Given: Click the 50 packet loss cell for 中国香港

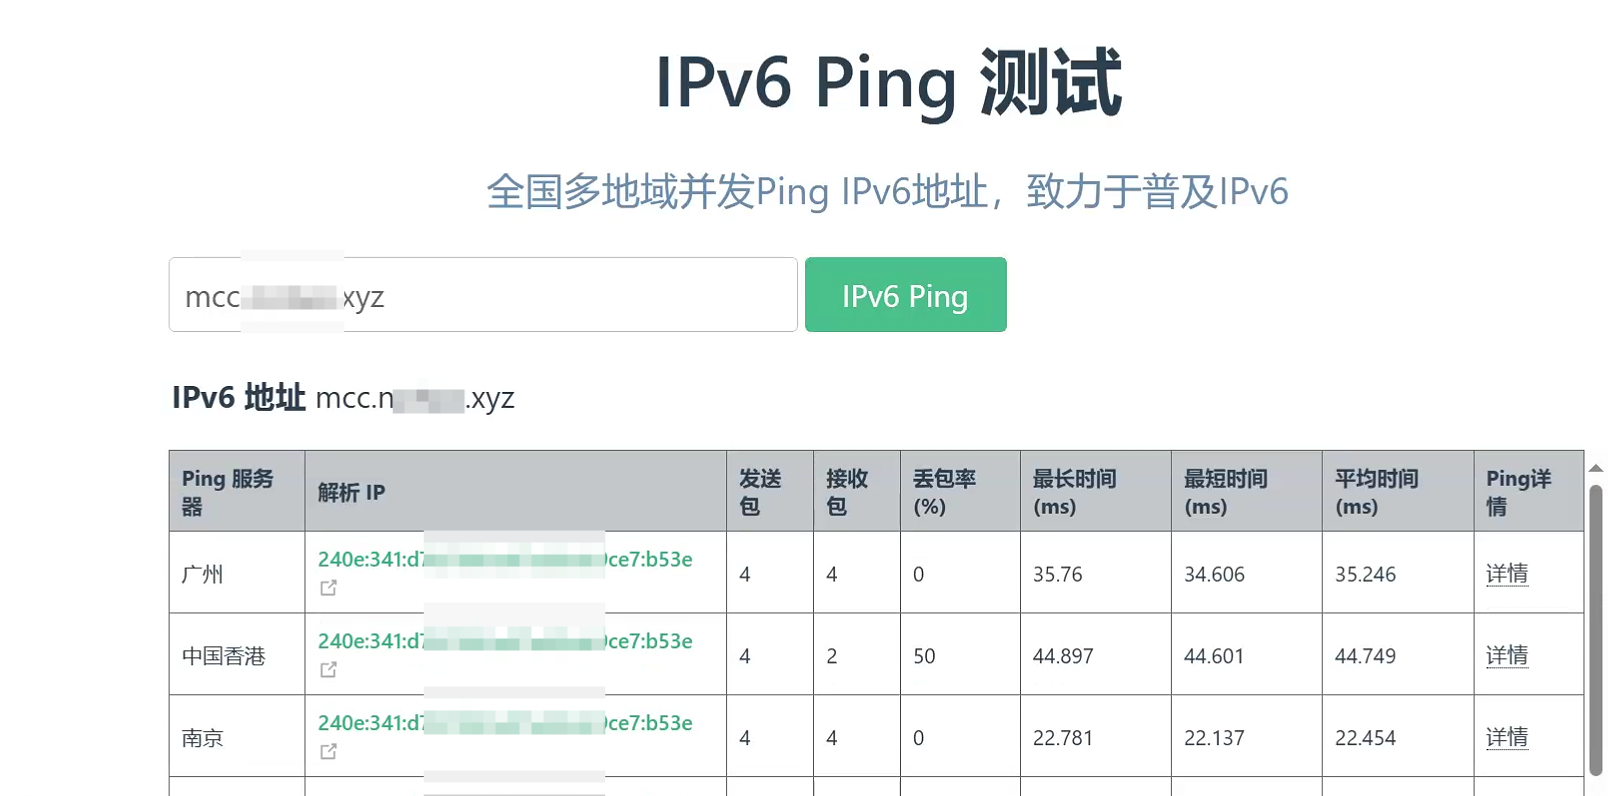Looking at the screenshot, I should click(924, 656).
